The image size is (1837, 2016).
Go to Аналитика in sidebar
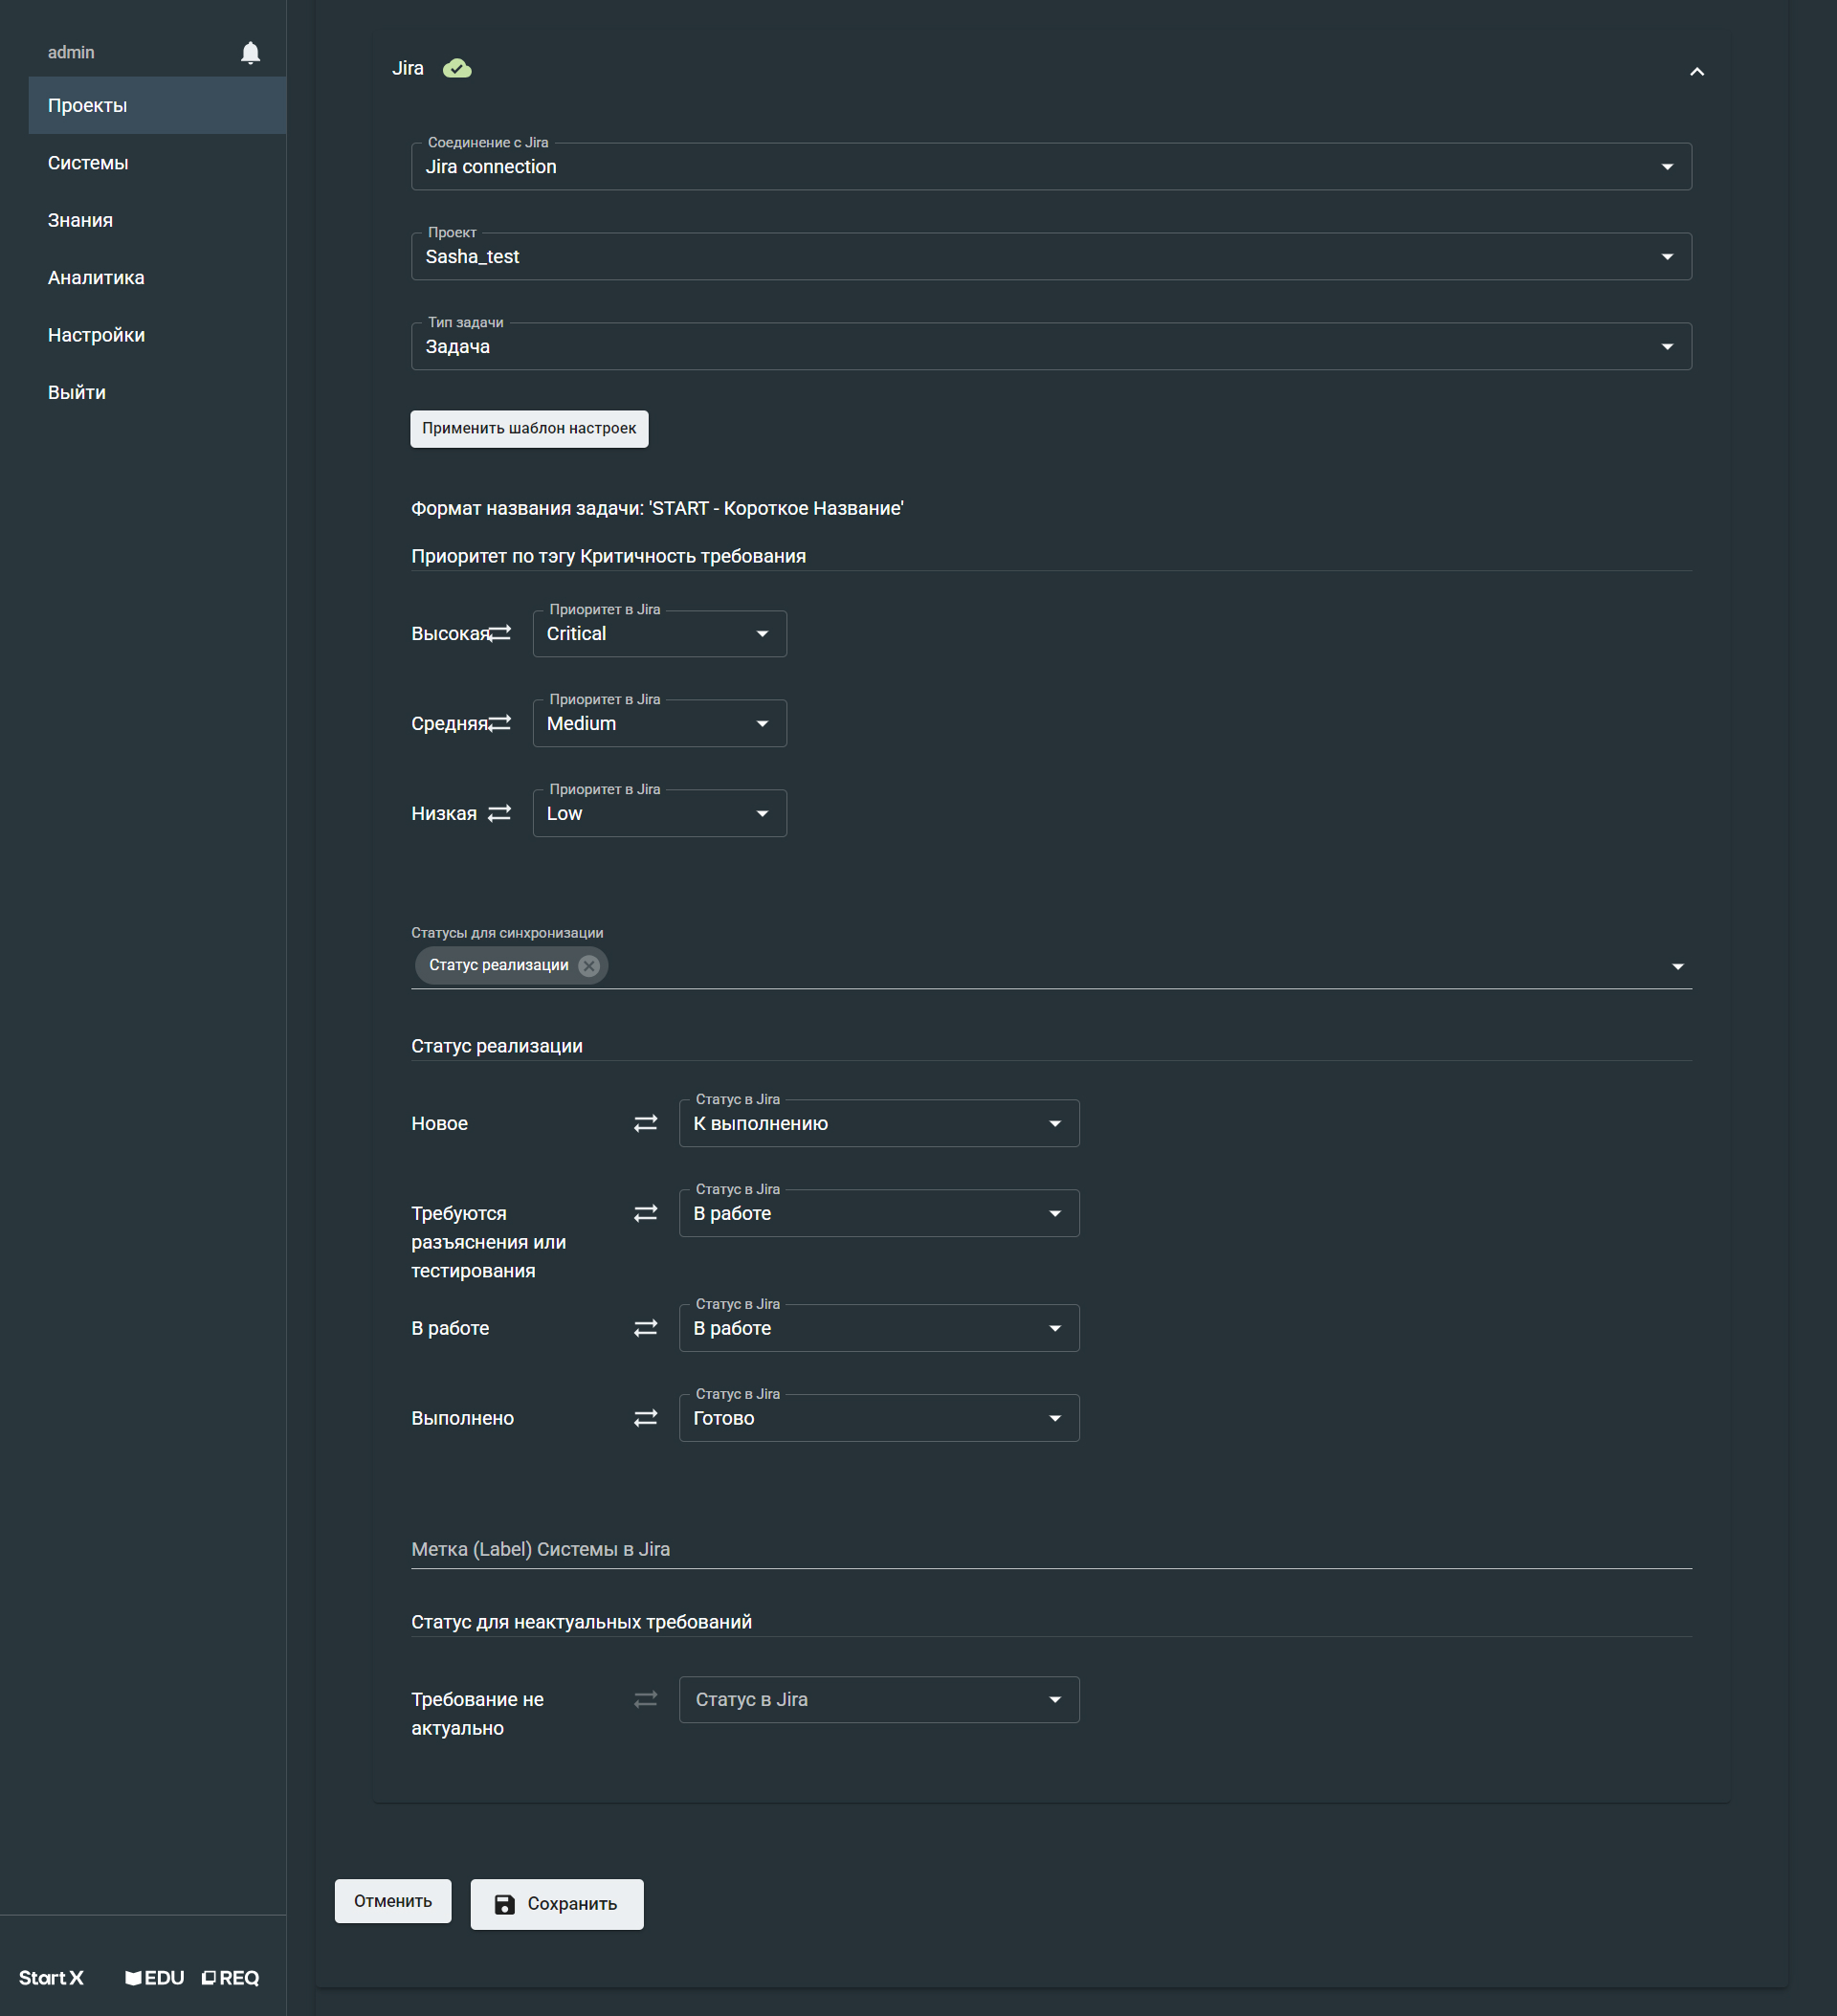click(96, 278)
